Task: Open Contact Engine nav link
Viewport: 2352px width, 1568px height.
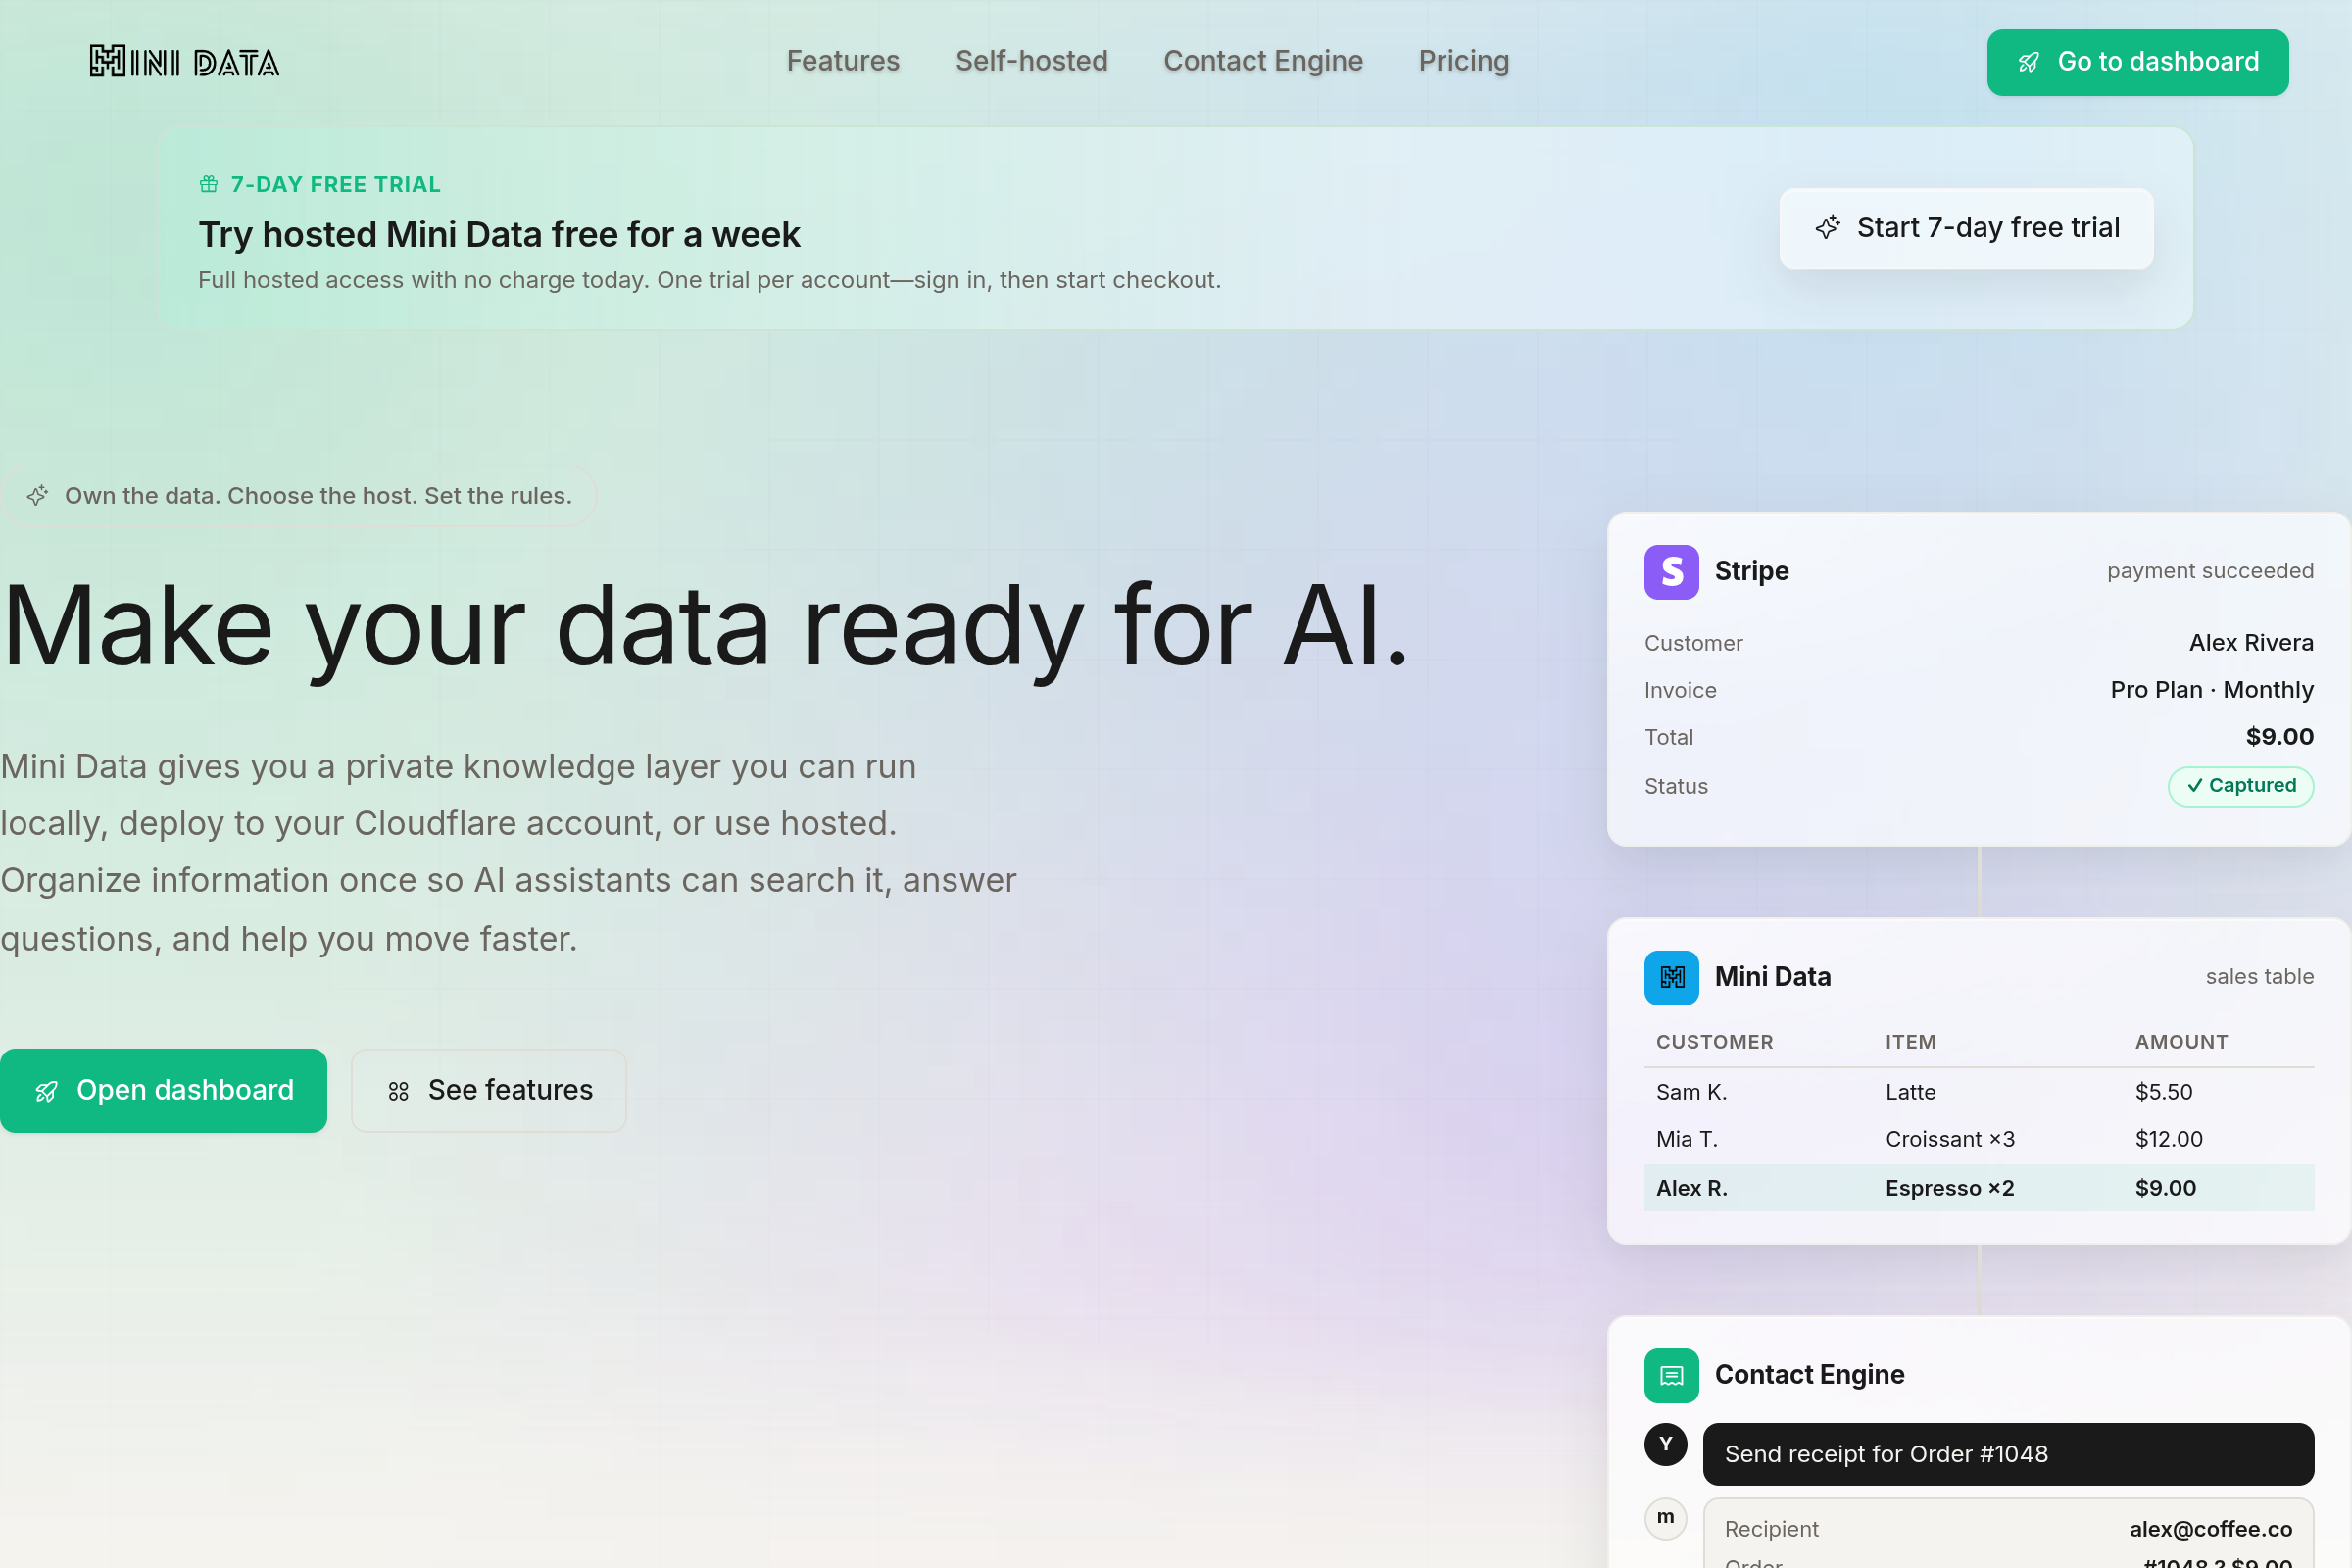Action: click(1263, 61)
